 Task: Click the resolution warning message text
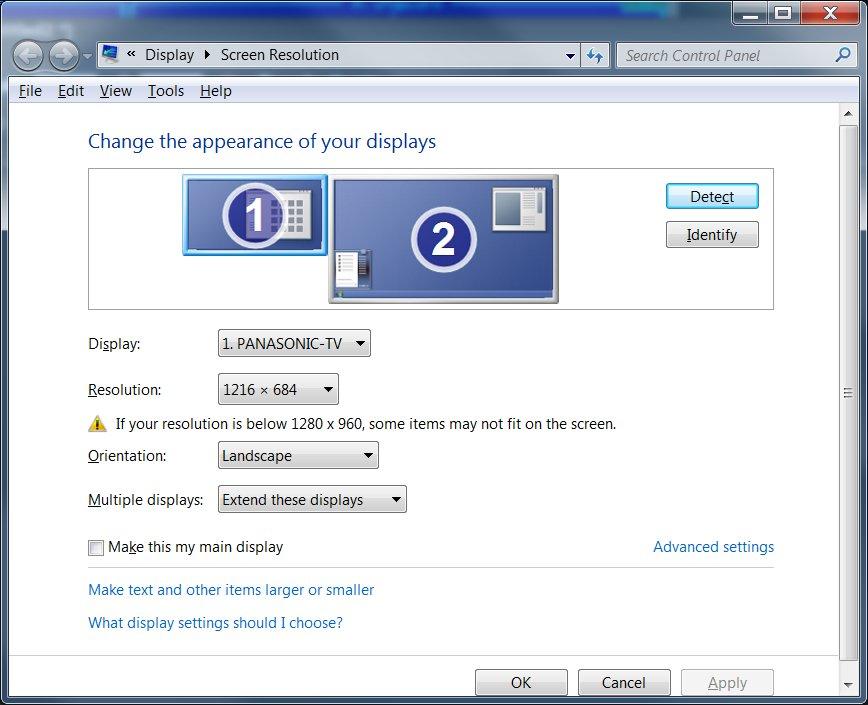[x=365, y=424]
